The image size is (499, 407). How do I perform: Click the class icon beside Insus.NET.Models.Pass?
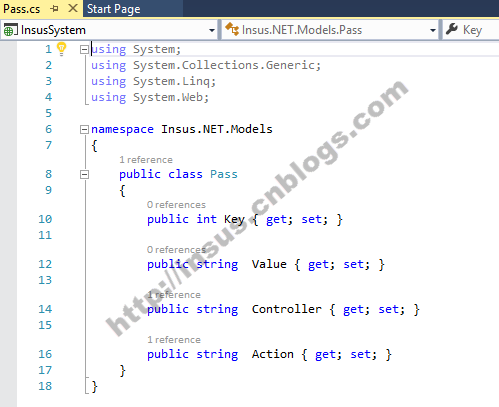(232, 29)
